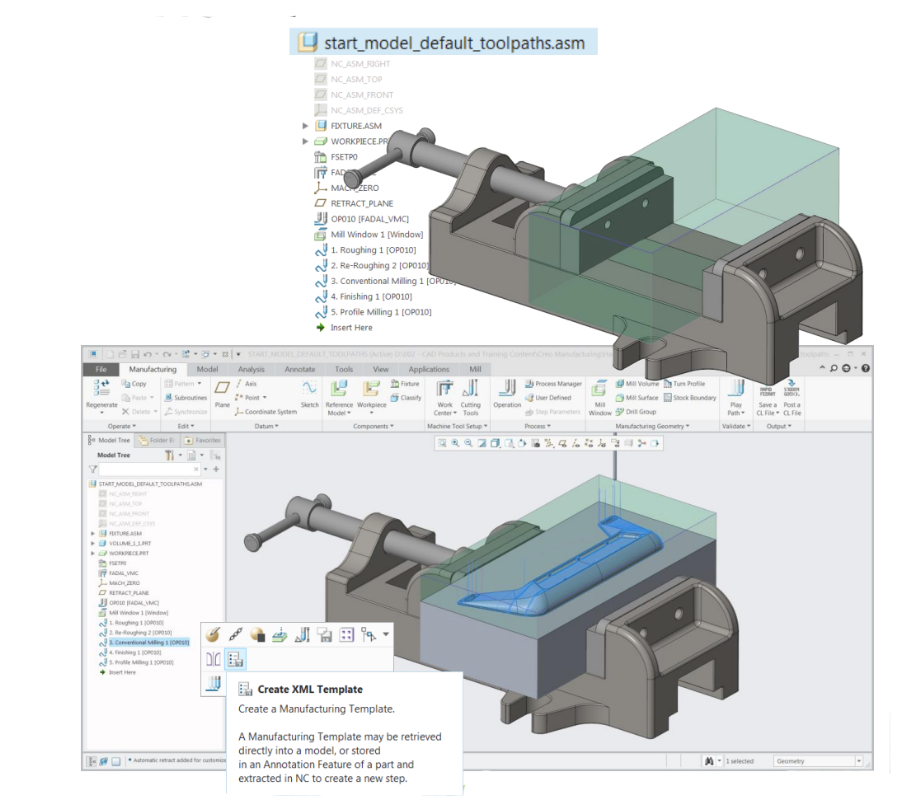Click the Mill Window icon

click(x=599, y=389)
